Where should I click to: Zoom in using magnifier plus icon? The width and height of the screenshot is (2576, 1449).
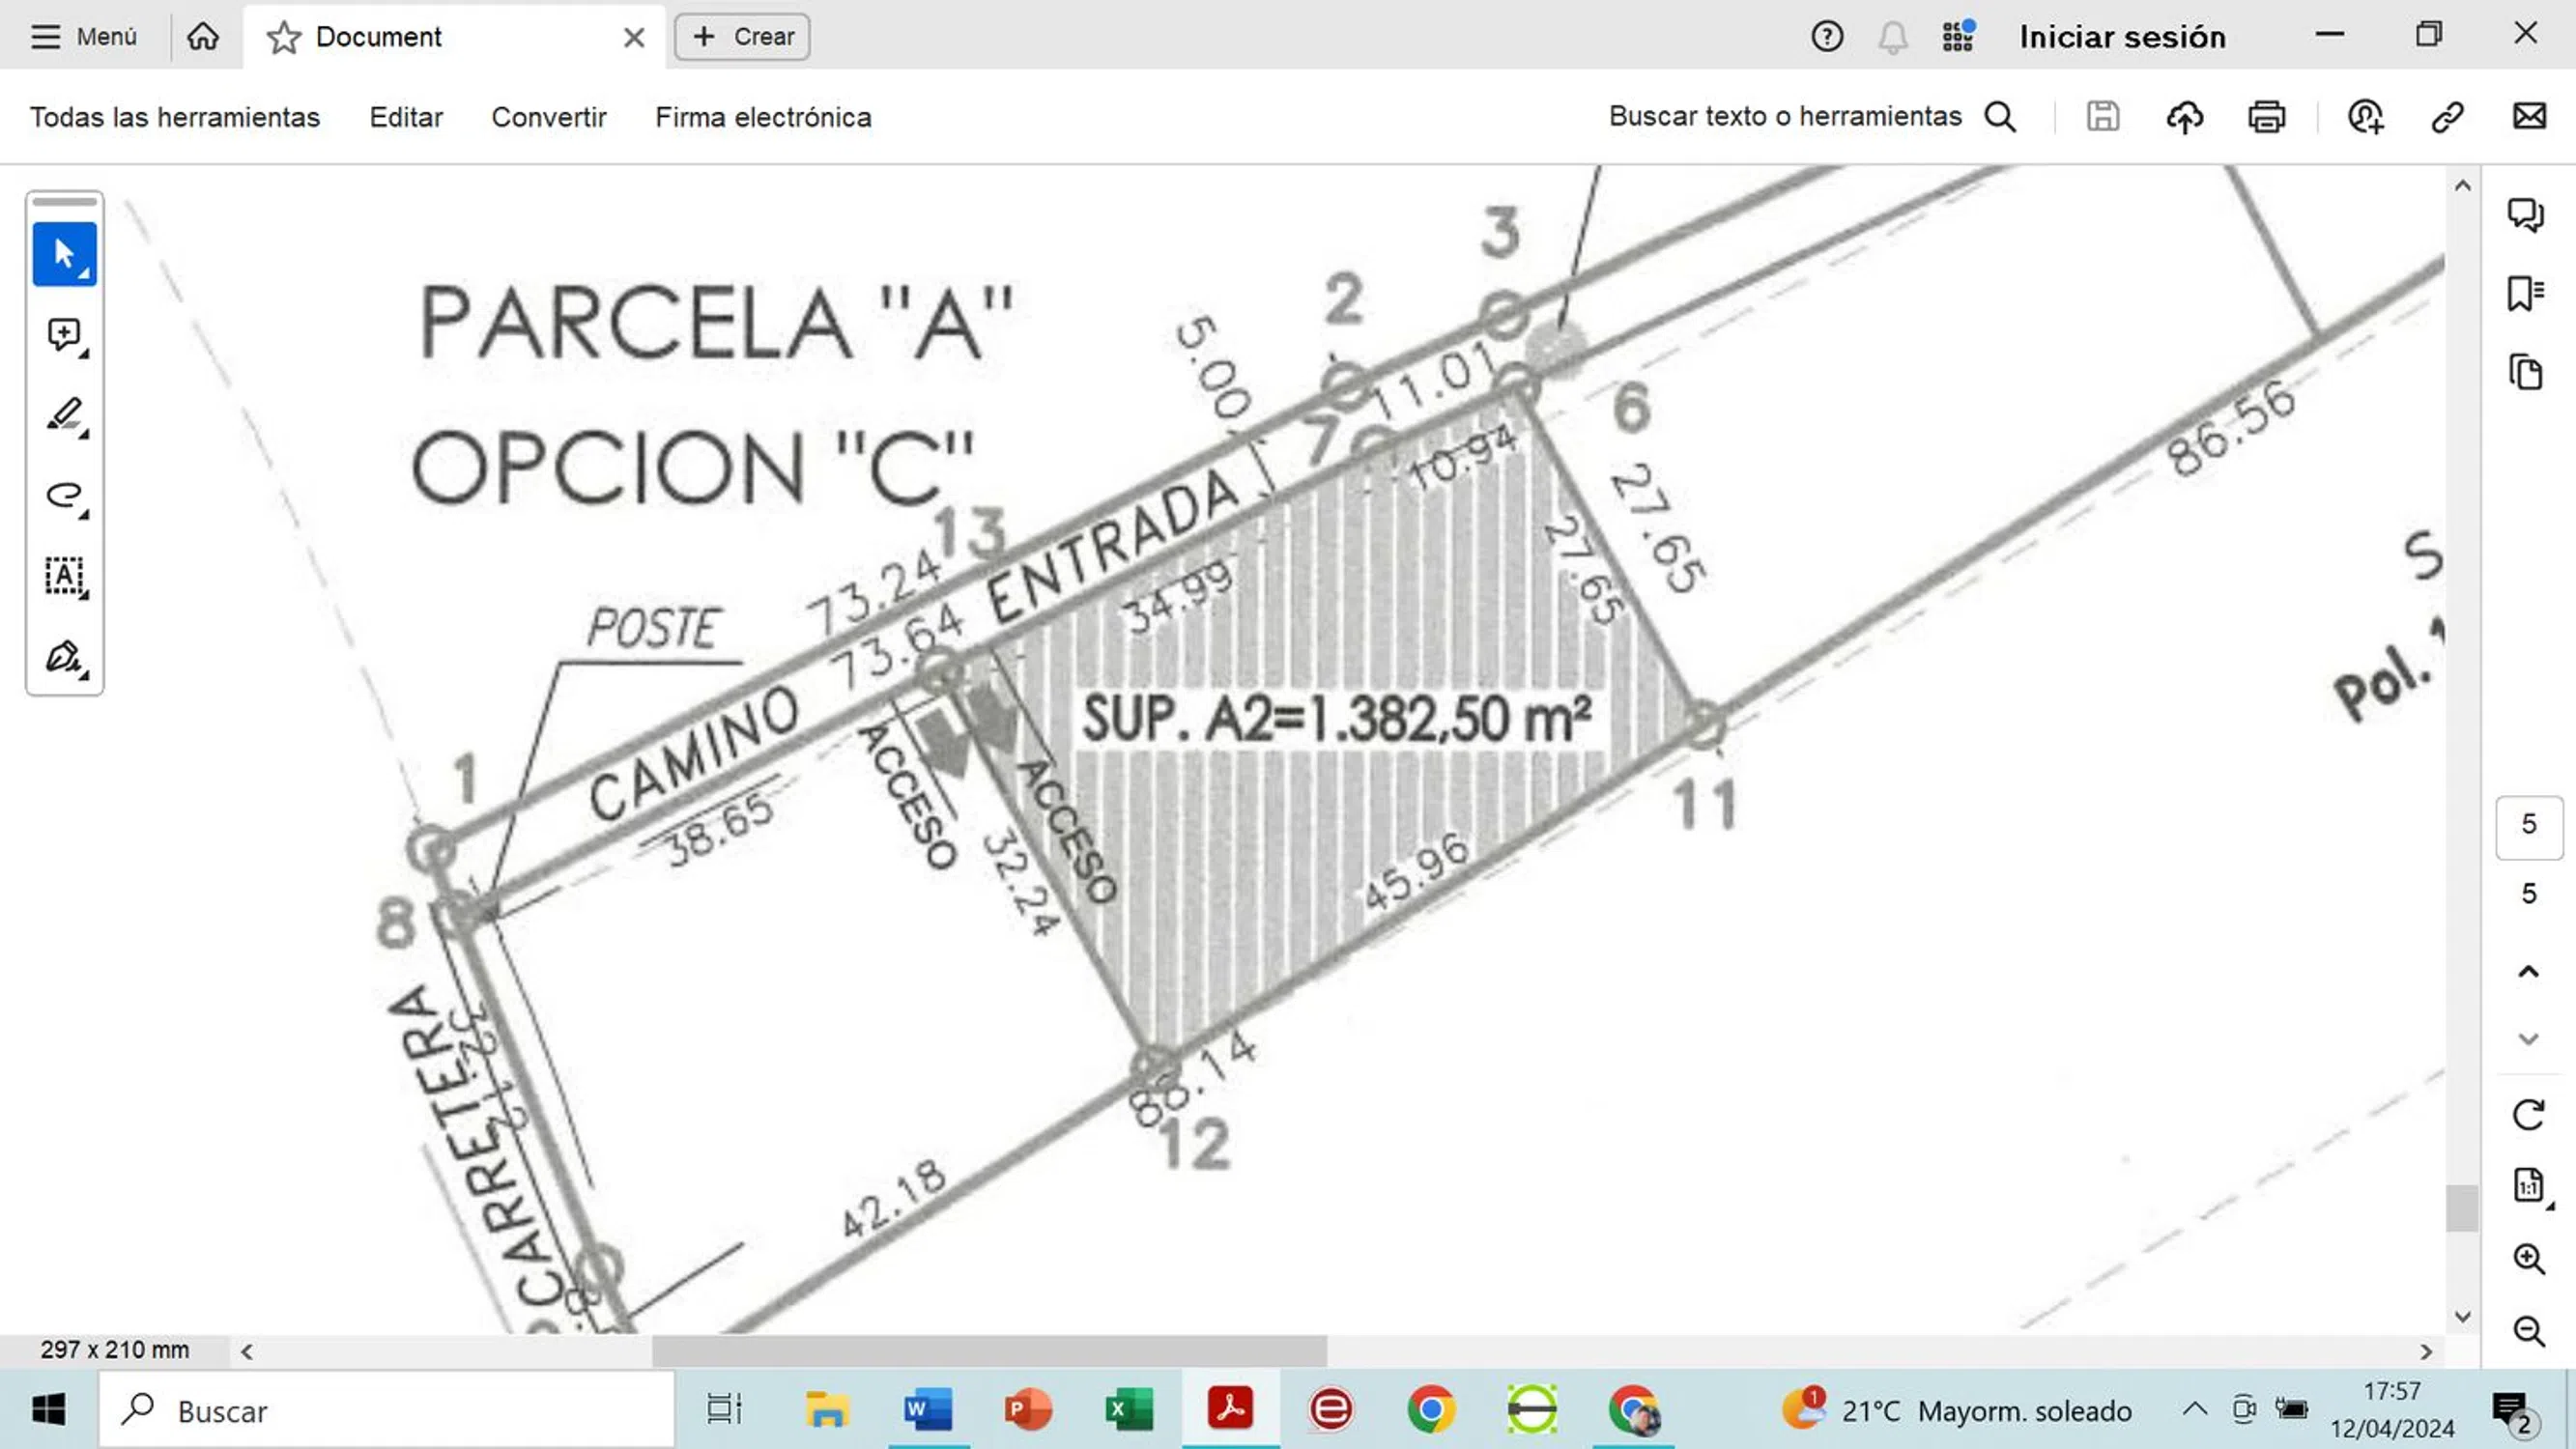[2528, 1258]
